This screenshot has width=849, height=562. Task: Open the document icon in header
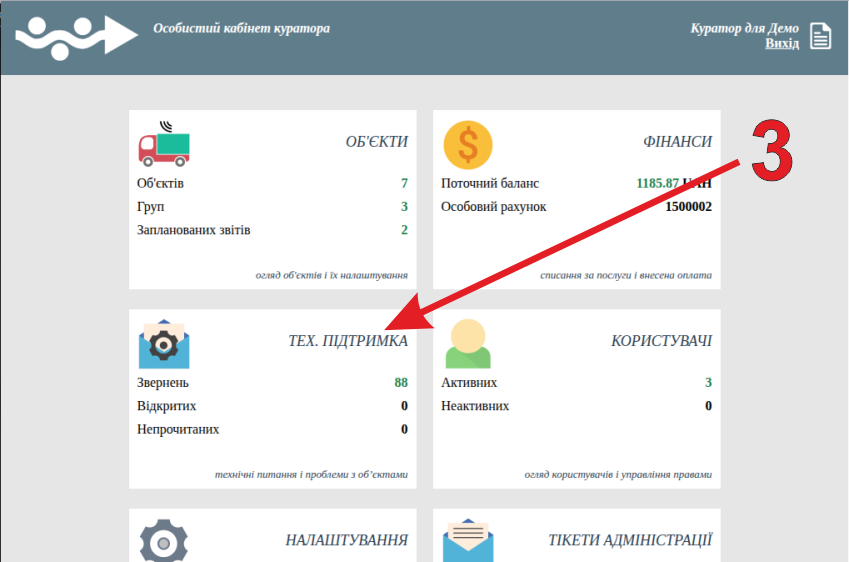click(x=820, y=36)
